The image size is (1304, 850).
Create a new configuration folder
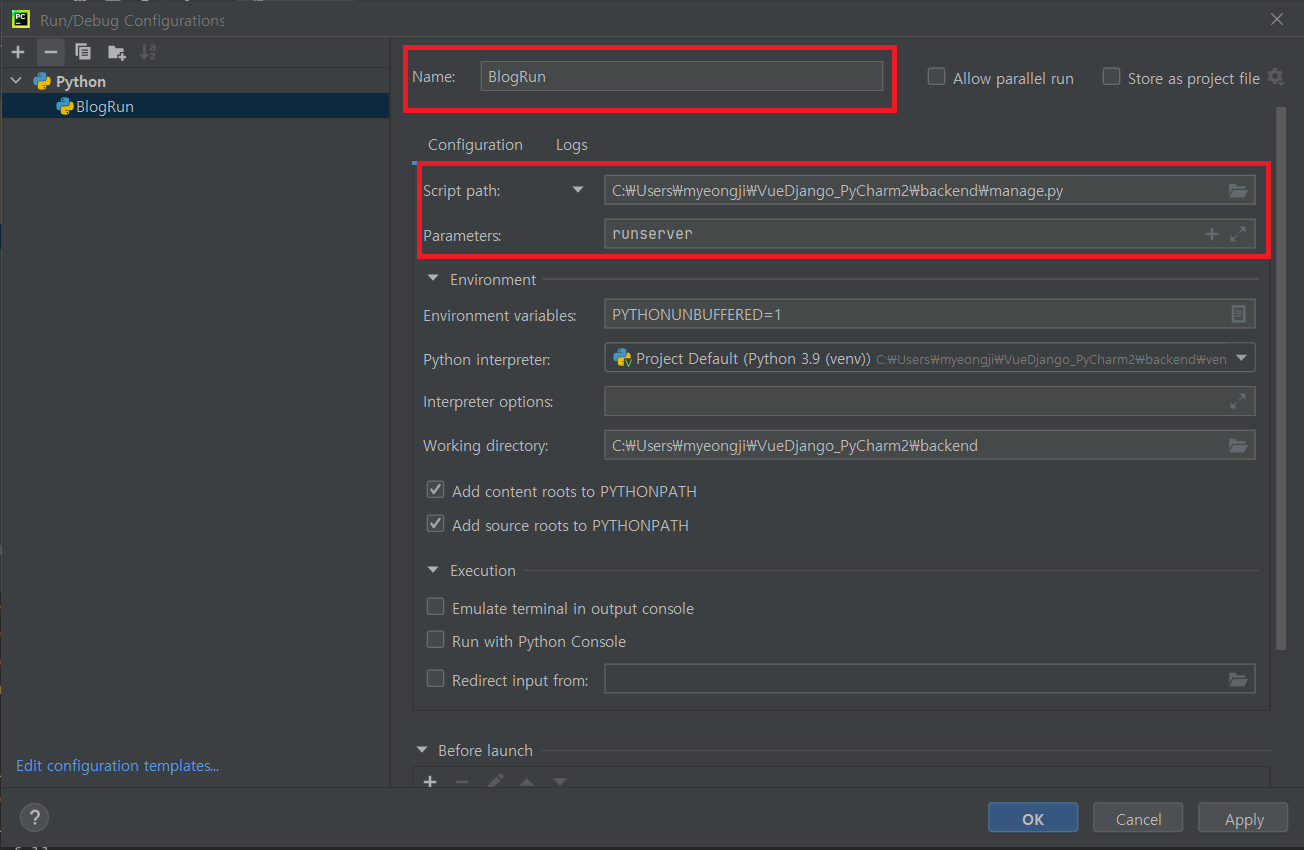point(116,52)
